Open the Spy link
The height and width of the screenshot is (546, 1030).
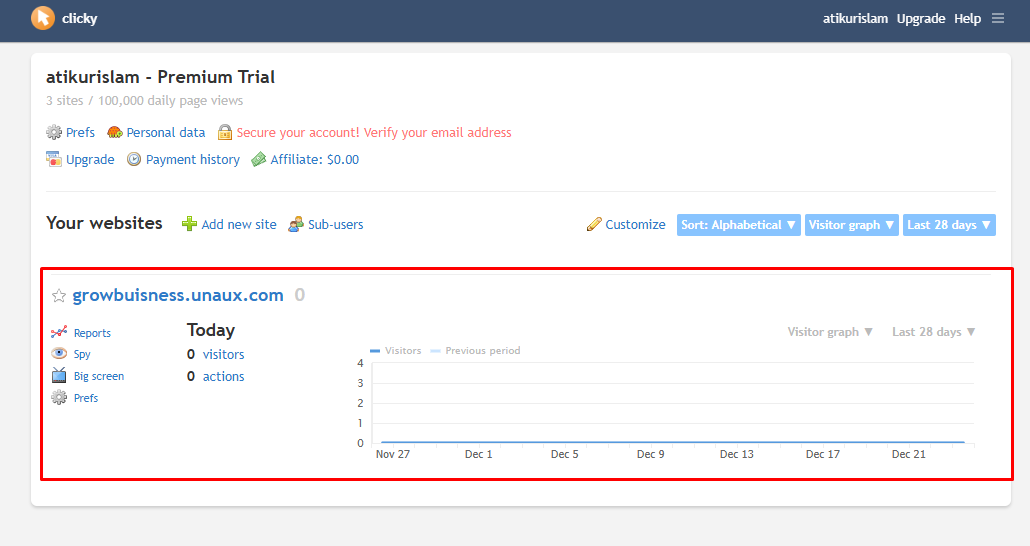click(82, 353)
